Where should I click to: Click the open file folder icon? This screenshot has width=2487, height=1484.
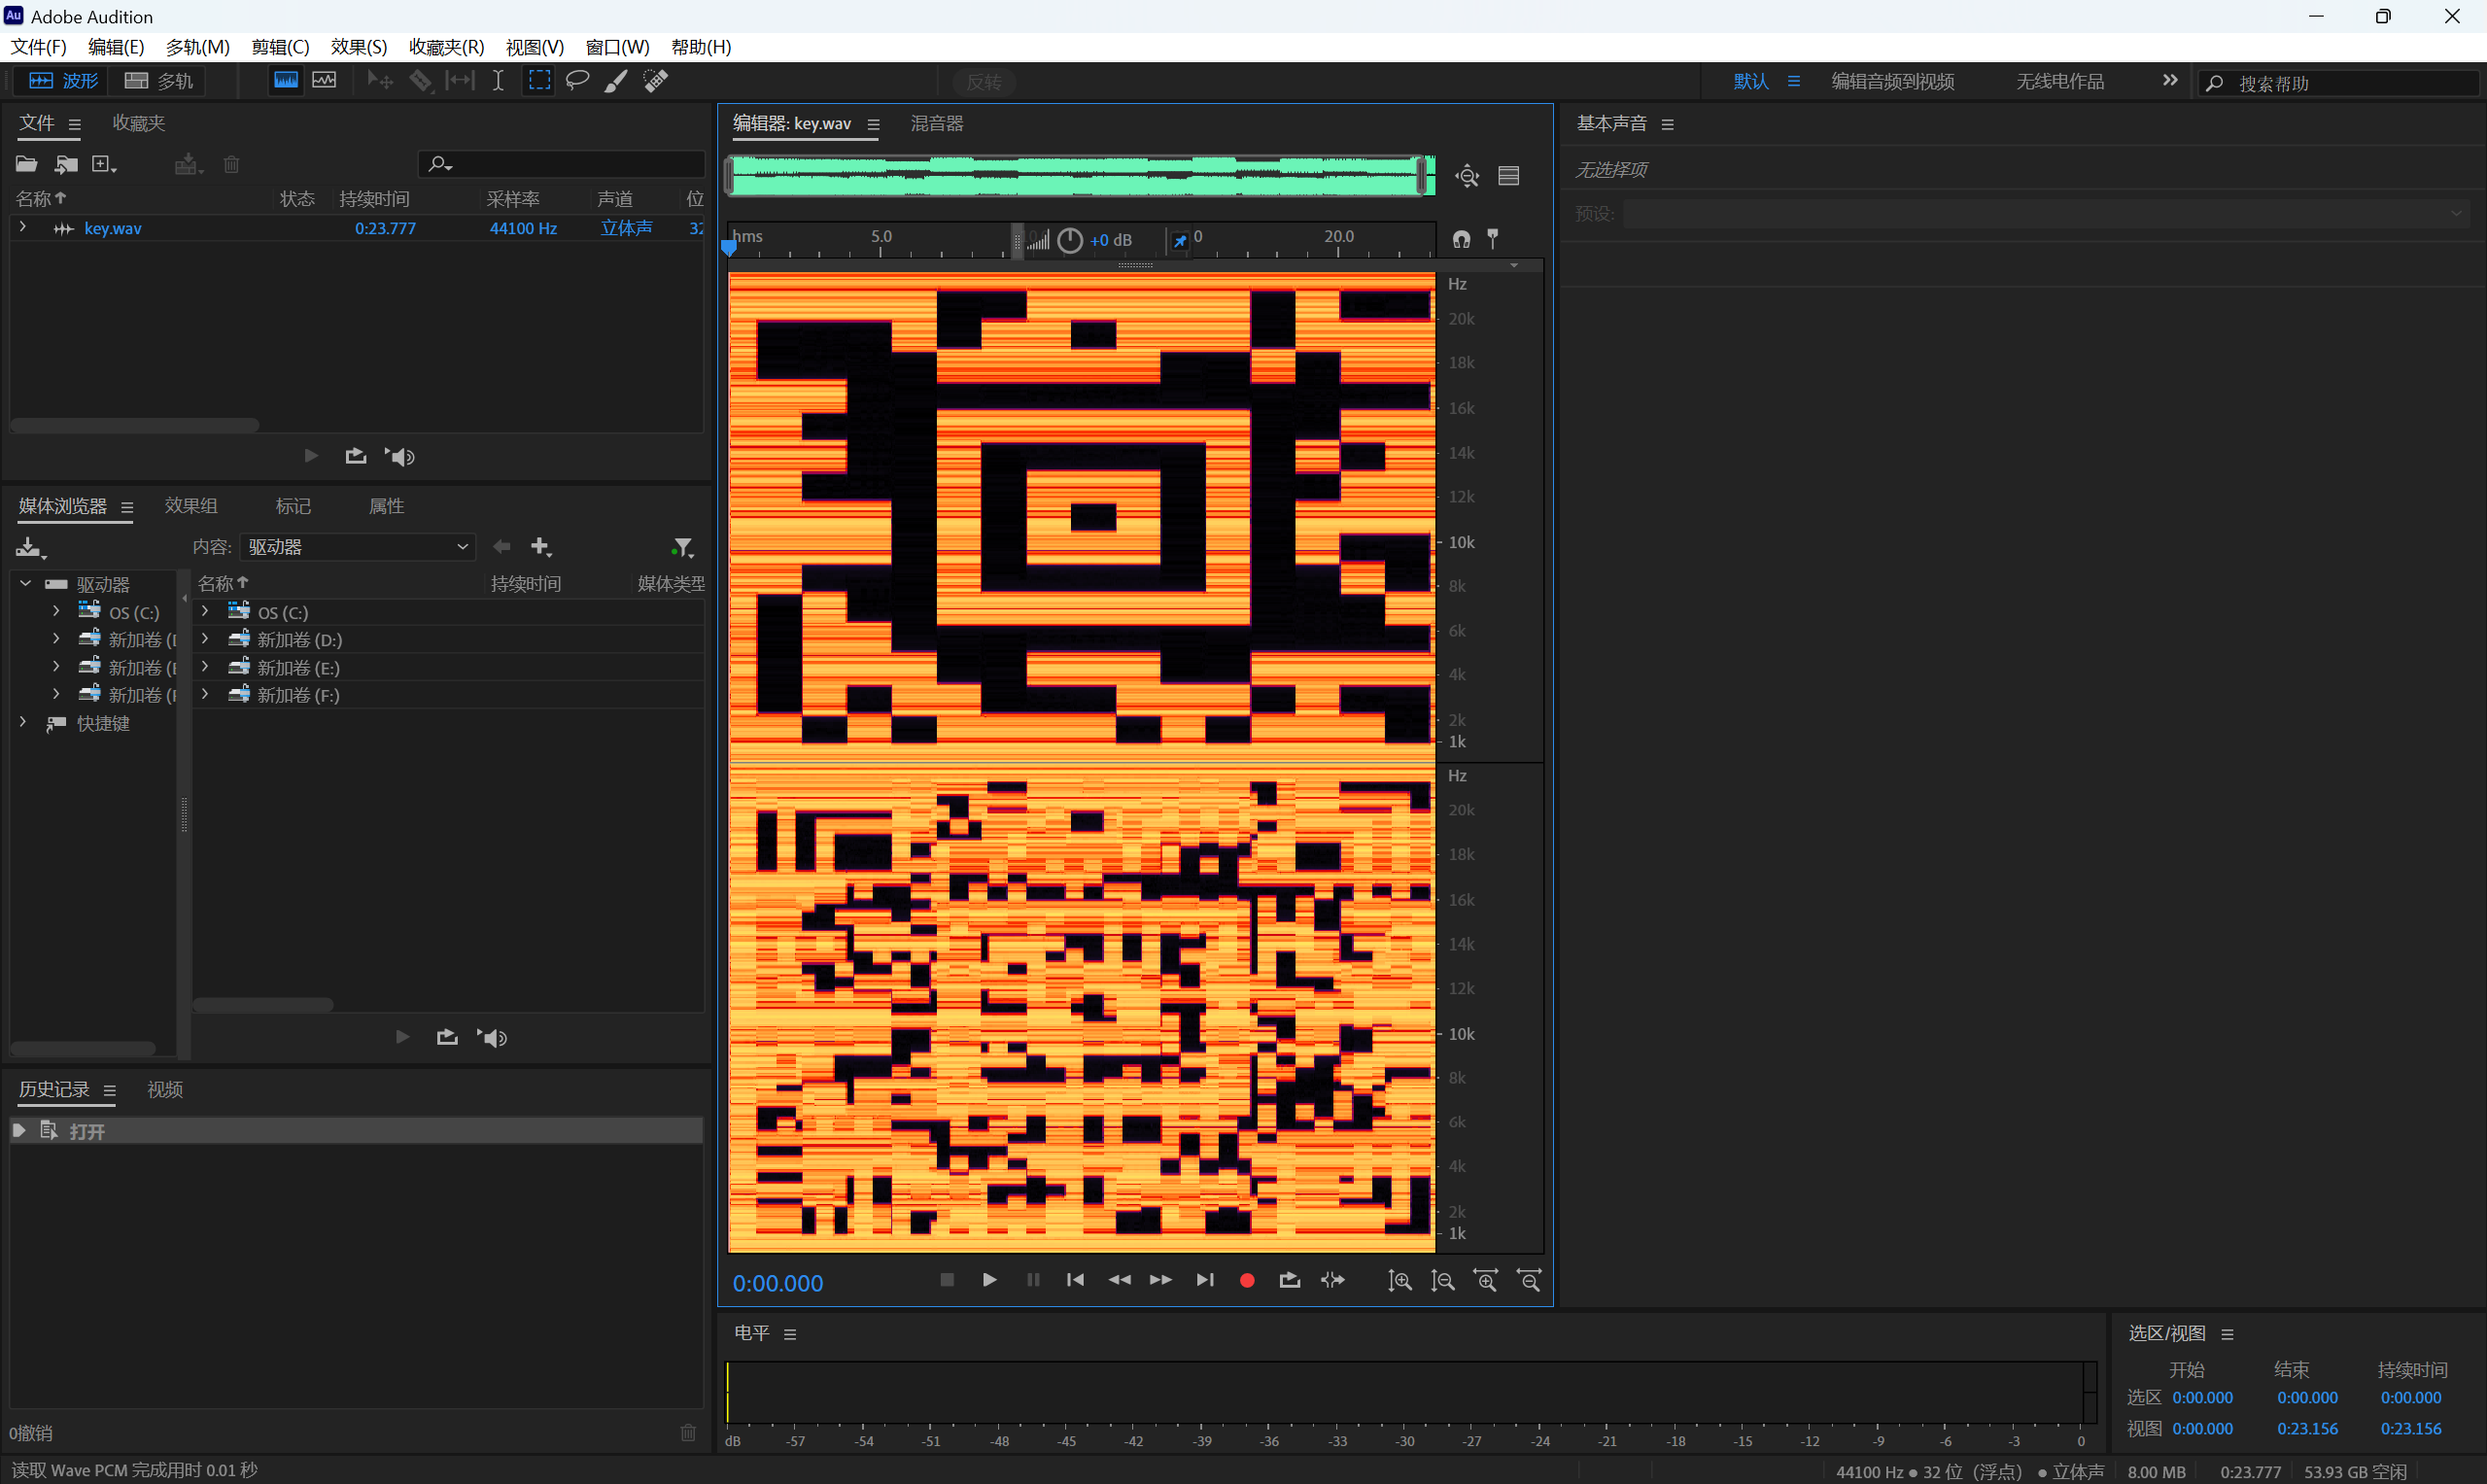click(27, 164)
